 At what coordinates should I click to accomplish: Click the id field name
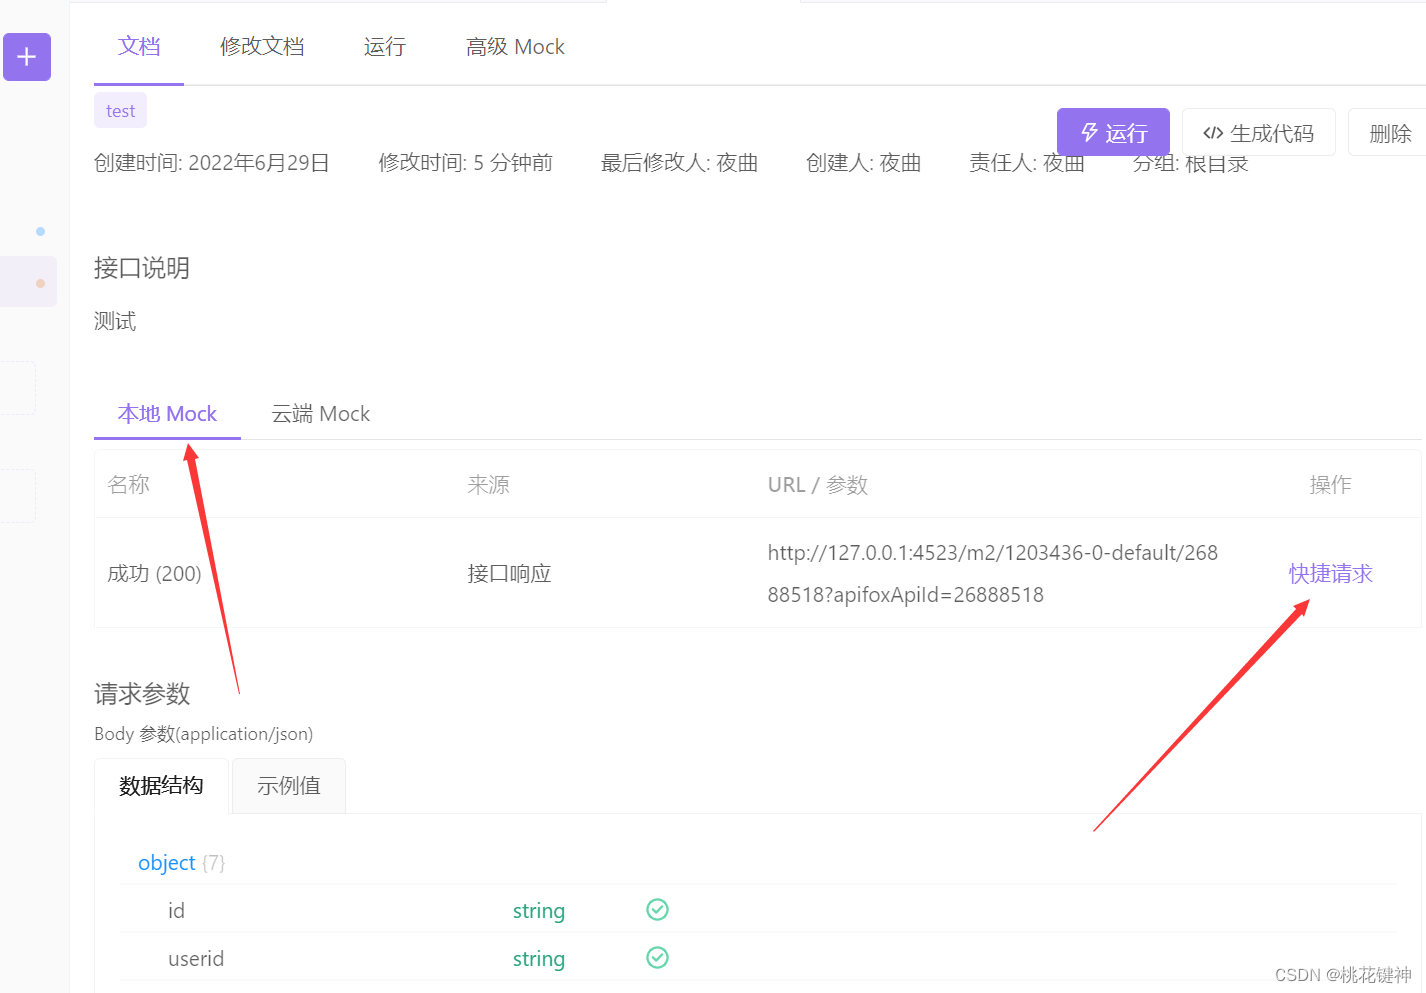pyautogui.click(x=176, y=911)
